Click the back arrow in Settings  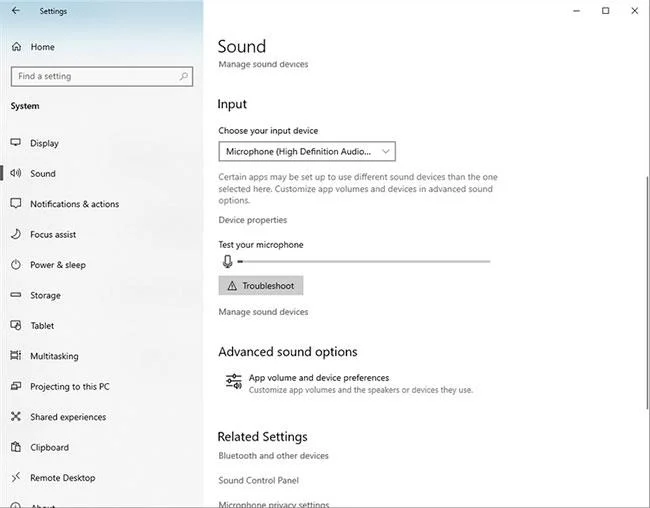pos(16,11)
